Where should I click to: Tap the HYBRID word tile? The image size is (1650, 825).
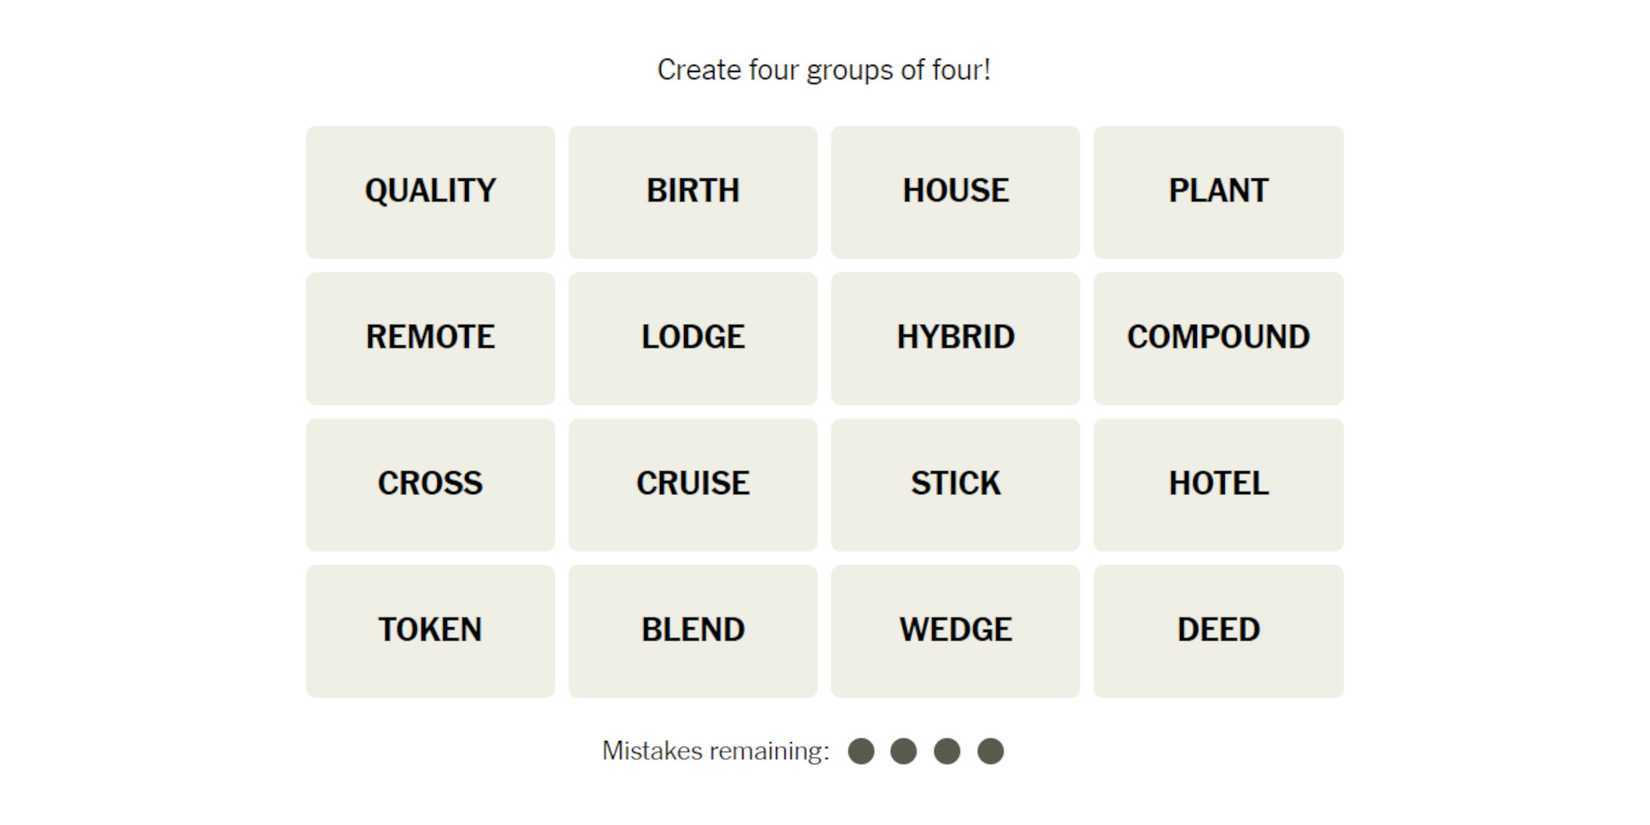(x=955, y=338)
